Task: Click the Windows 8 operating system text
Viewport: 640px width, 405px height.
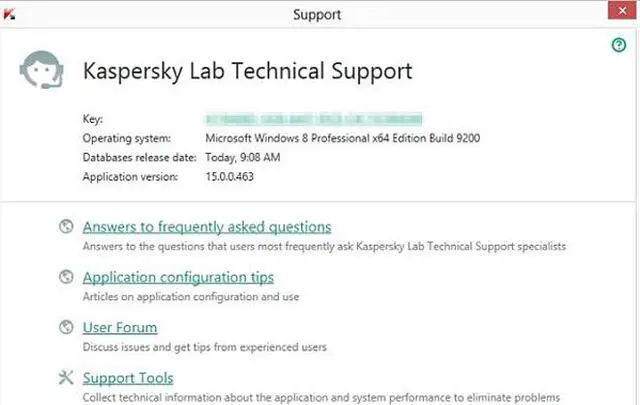Action: point(342,138)
